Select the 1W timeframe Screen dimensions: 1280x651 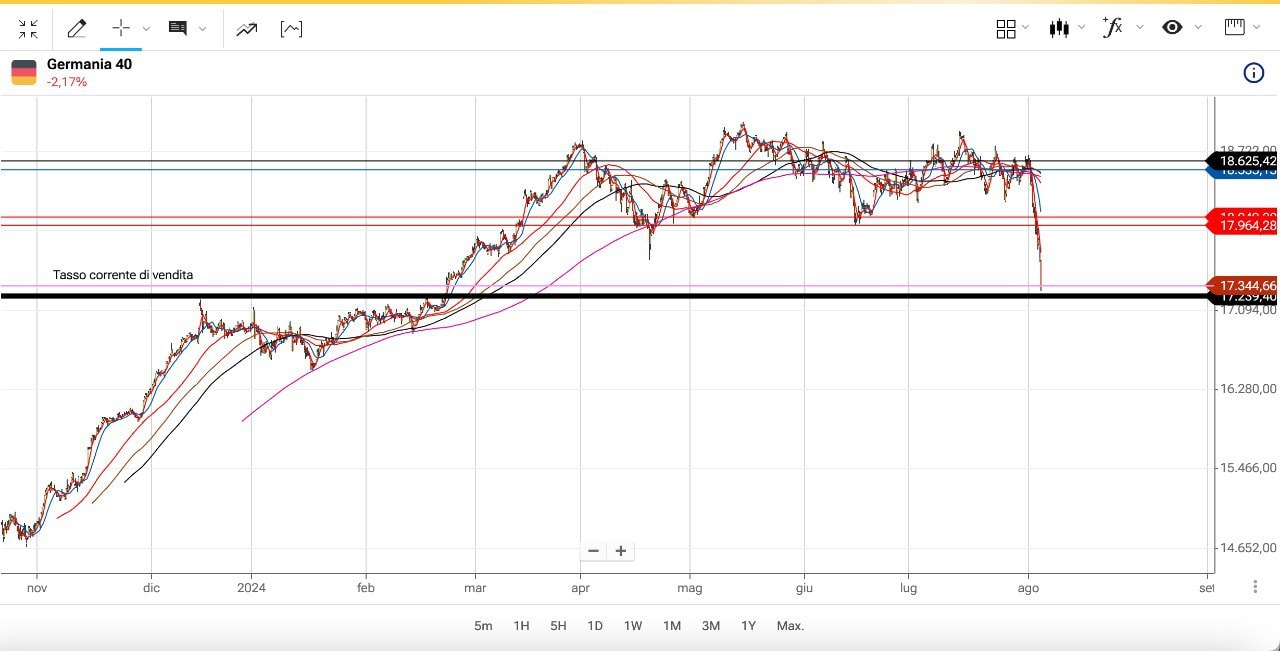(x=633, y=626)
